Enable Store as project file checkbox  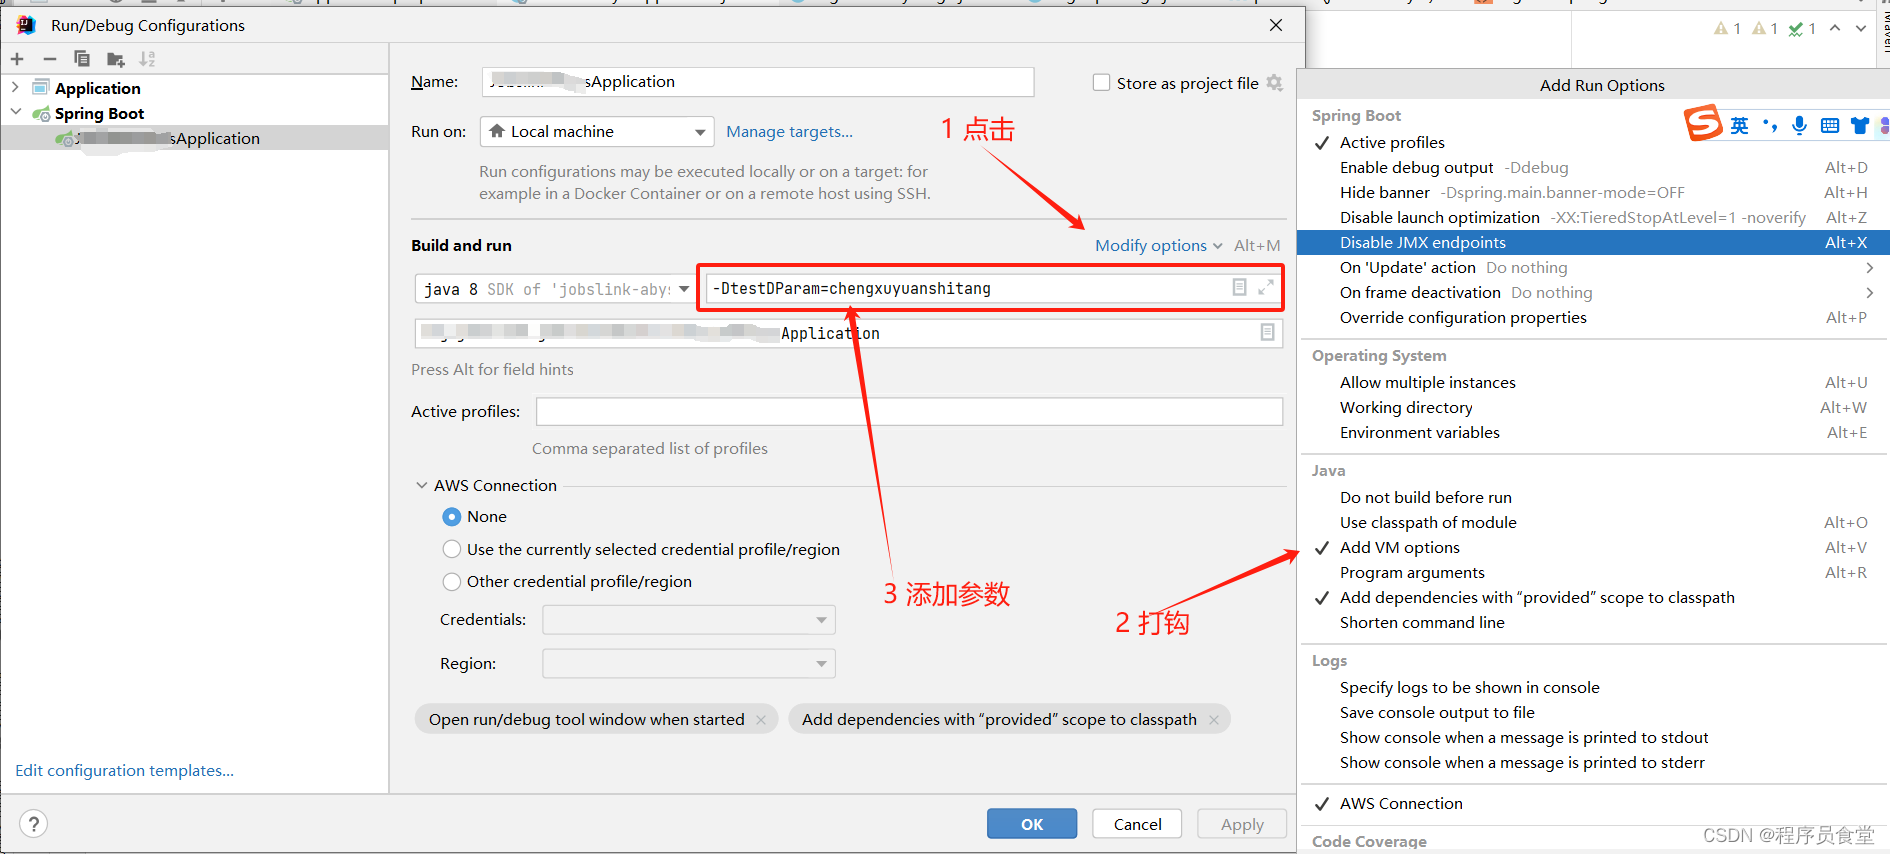(1101, 83)
